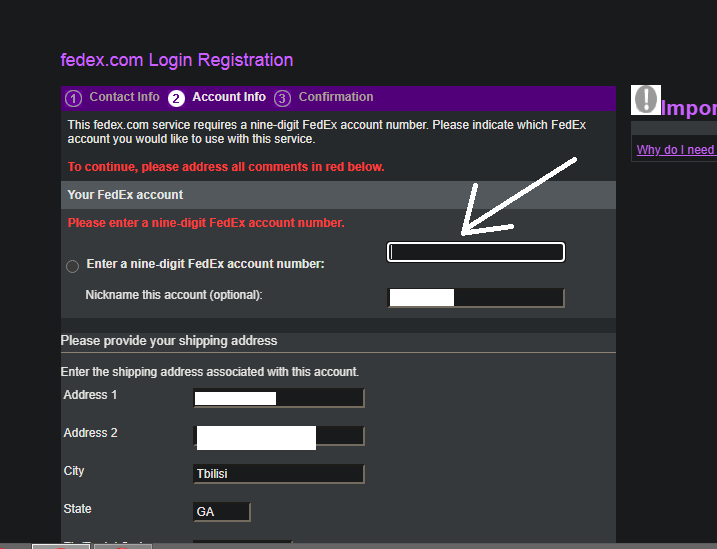This screenshot has width=717, height=549.
Task: Click the partially visible field below State
Action: click(x=242, y=542)
